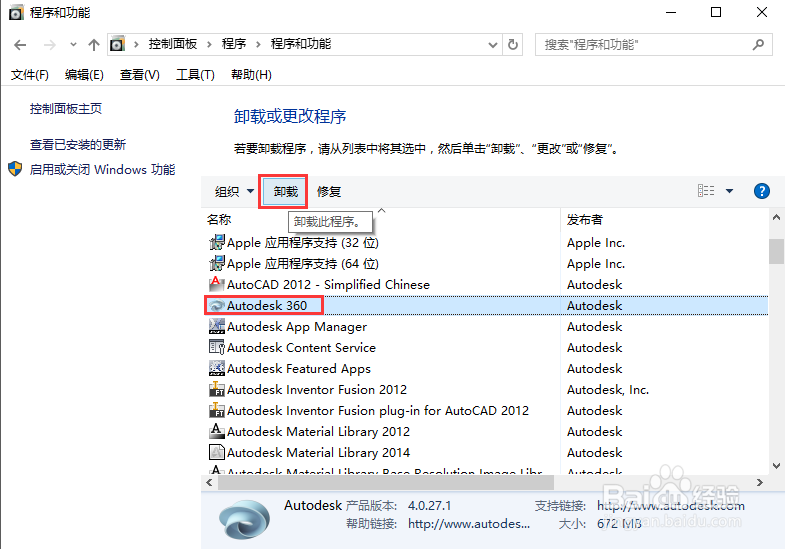Screen dimensions: 785x549
Task: Click the horizontal scrollbar thumb
Action: point(386,482)
